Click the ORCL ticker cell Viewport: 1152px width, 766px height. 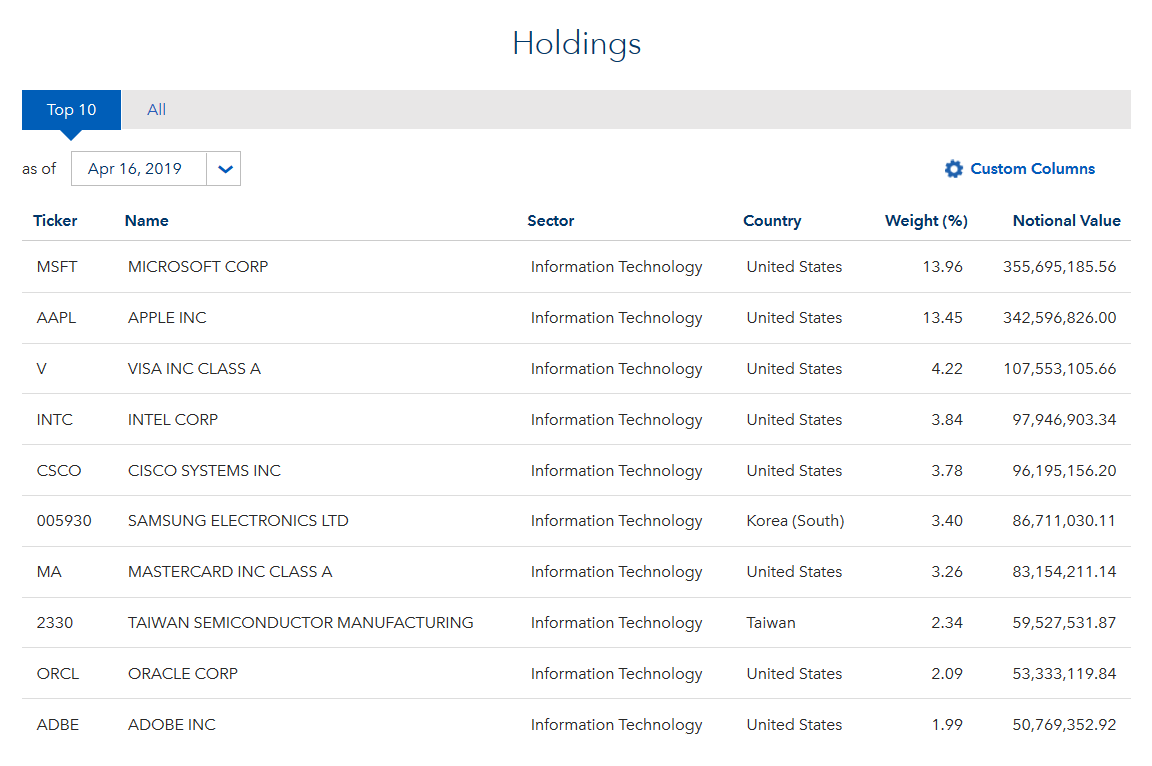click(x=58, y=673)
